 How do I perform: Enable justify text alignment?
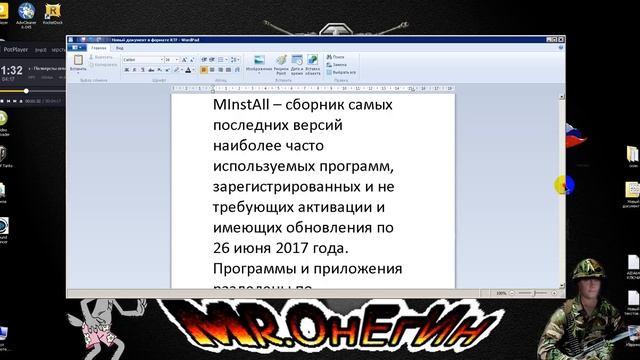(229, 70)
